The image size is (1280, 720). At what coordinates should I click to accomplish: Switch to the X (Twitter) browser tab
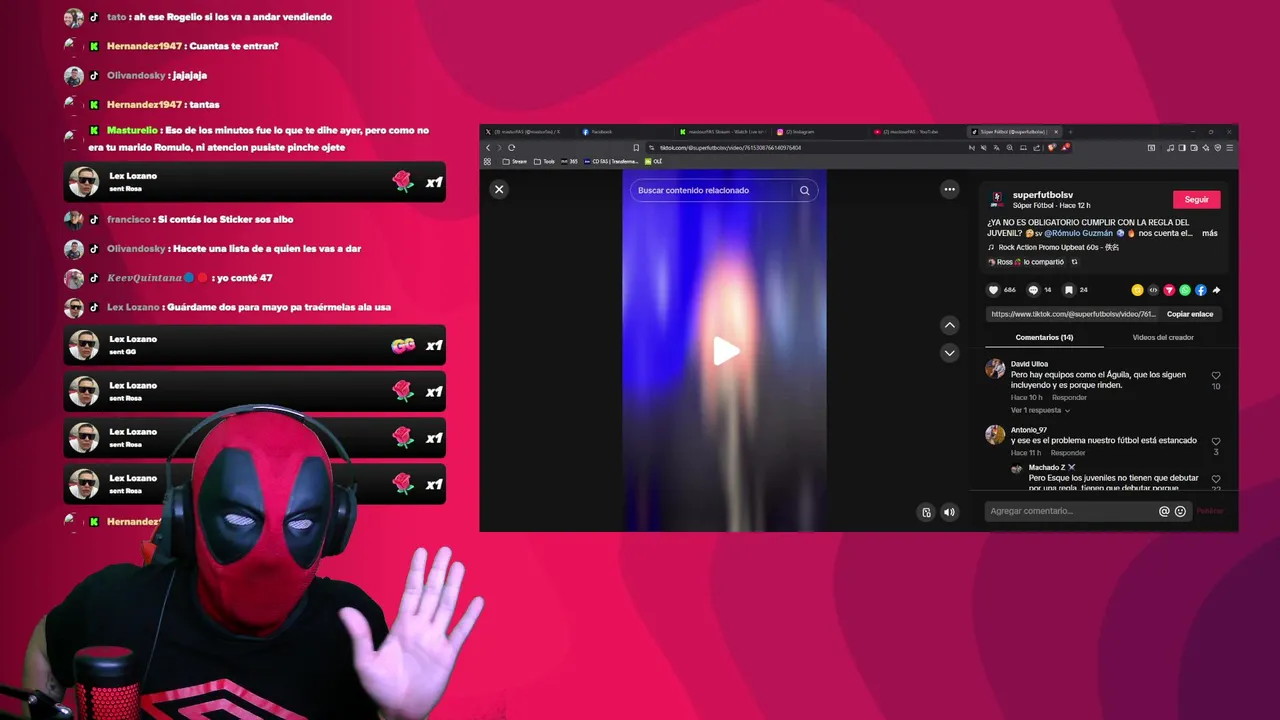[x=528, y=132]
